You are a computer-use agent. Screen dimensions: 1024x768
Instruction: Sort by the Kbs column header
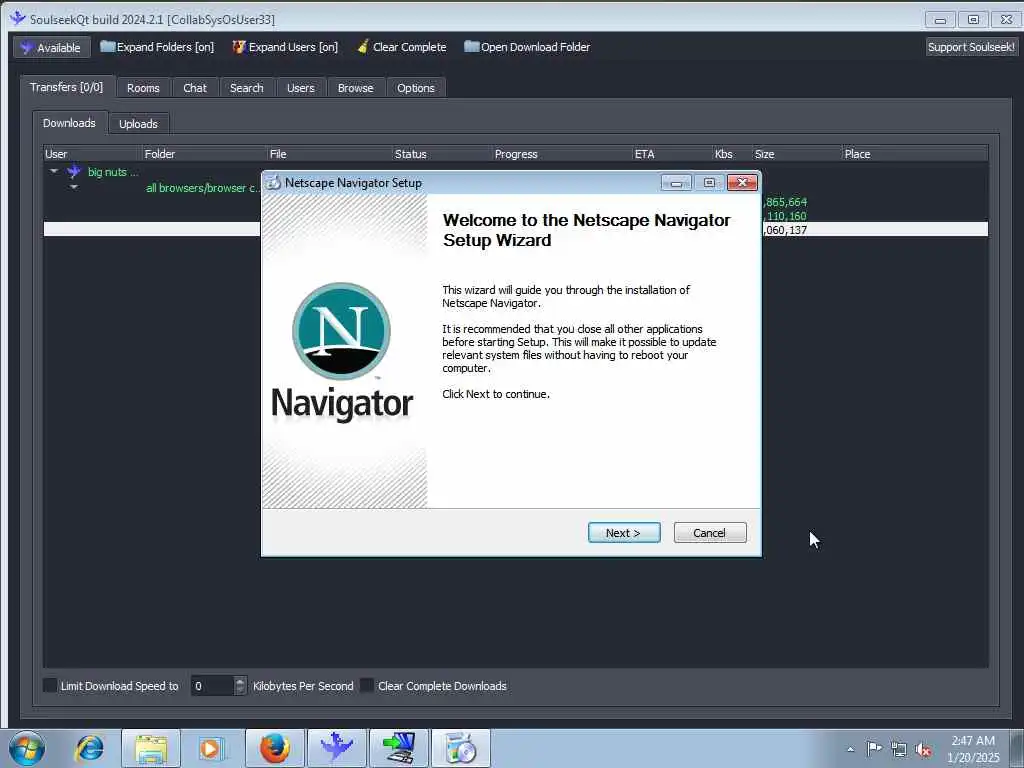pyautogui.click(x=733, y=154)
